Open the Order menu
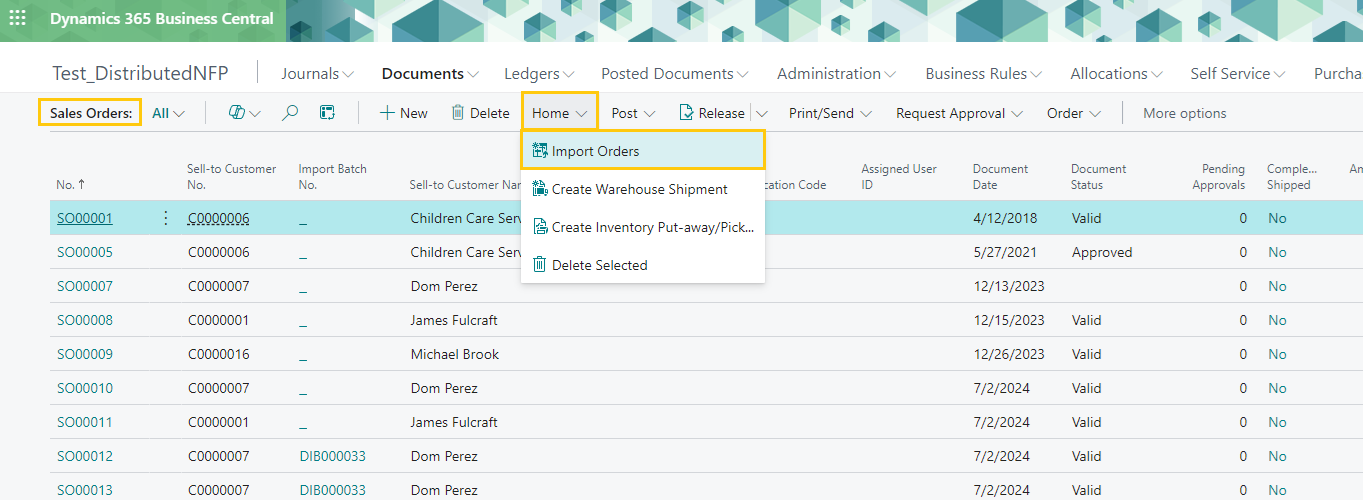 (1074, 113)
